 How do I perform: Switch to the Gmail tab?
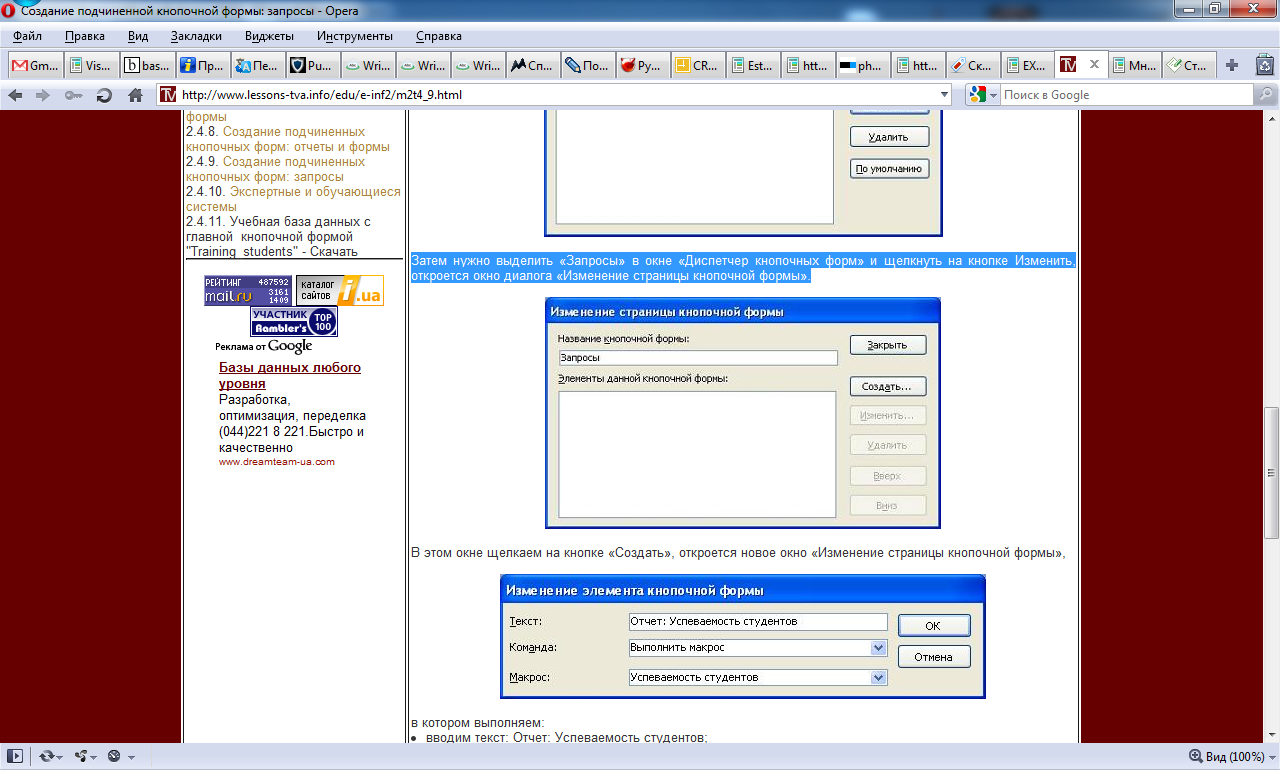(x=35, y=66)
